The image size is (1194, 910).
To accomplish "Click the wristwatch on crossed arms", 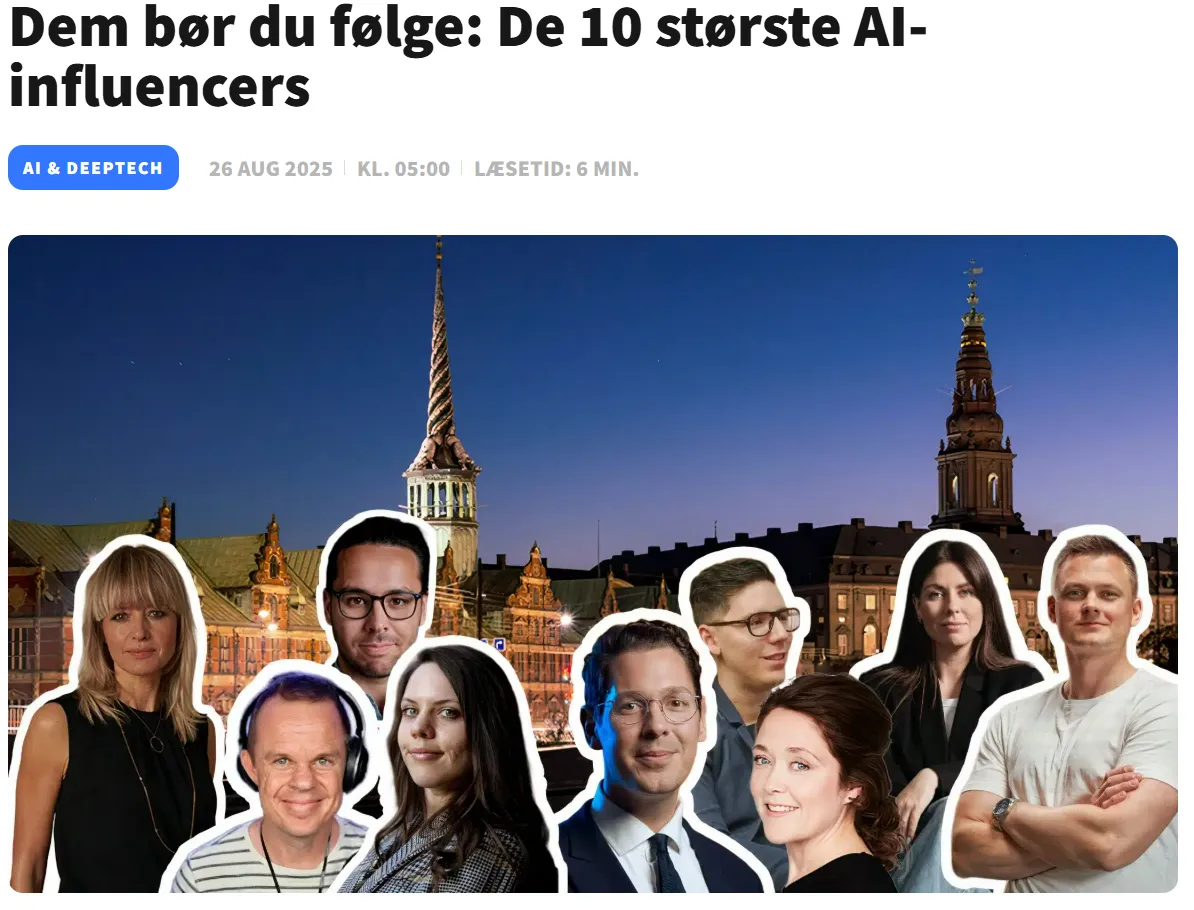I will 1004,813.
